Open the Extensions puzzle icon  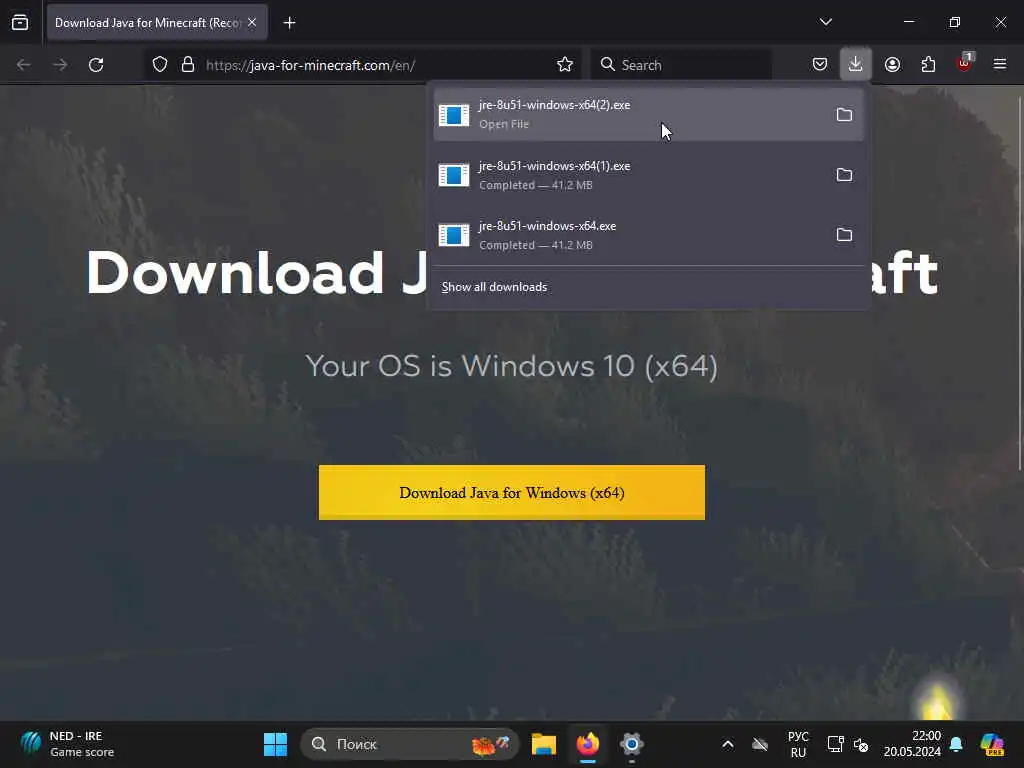(928, 65)
